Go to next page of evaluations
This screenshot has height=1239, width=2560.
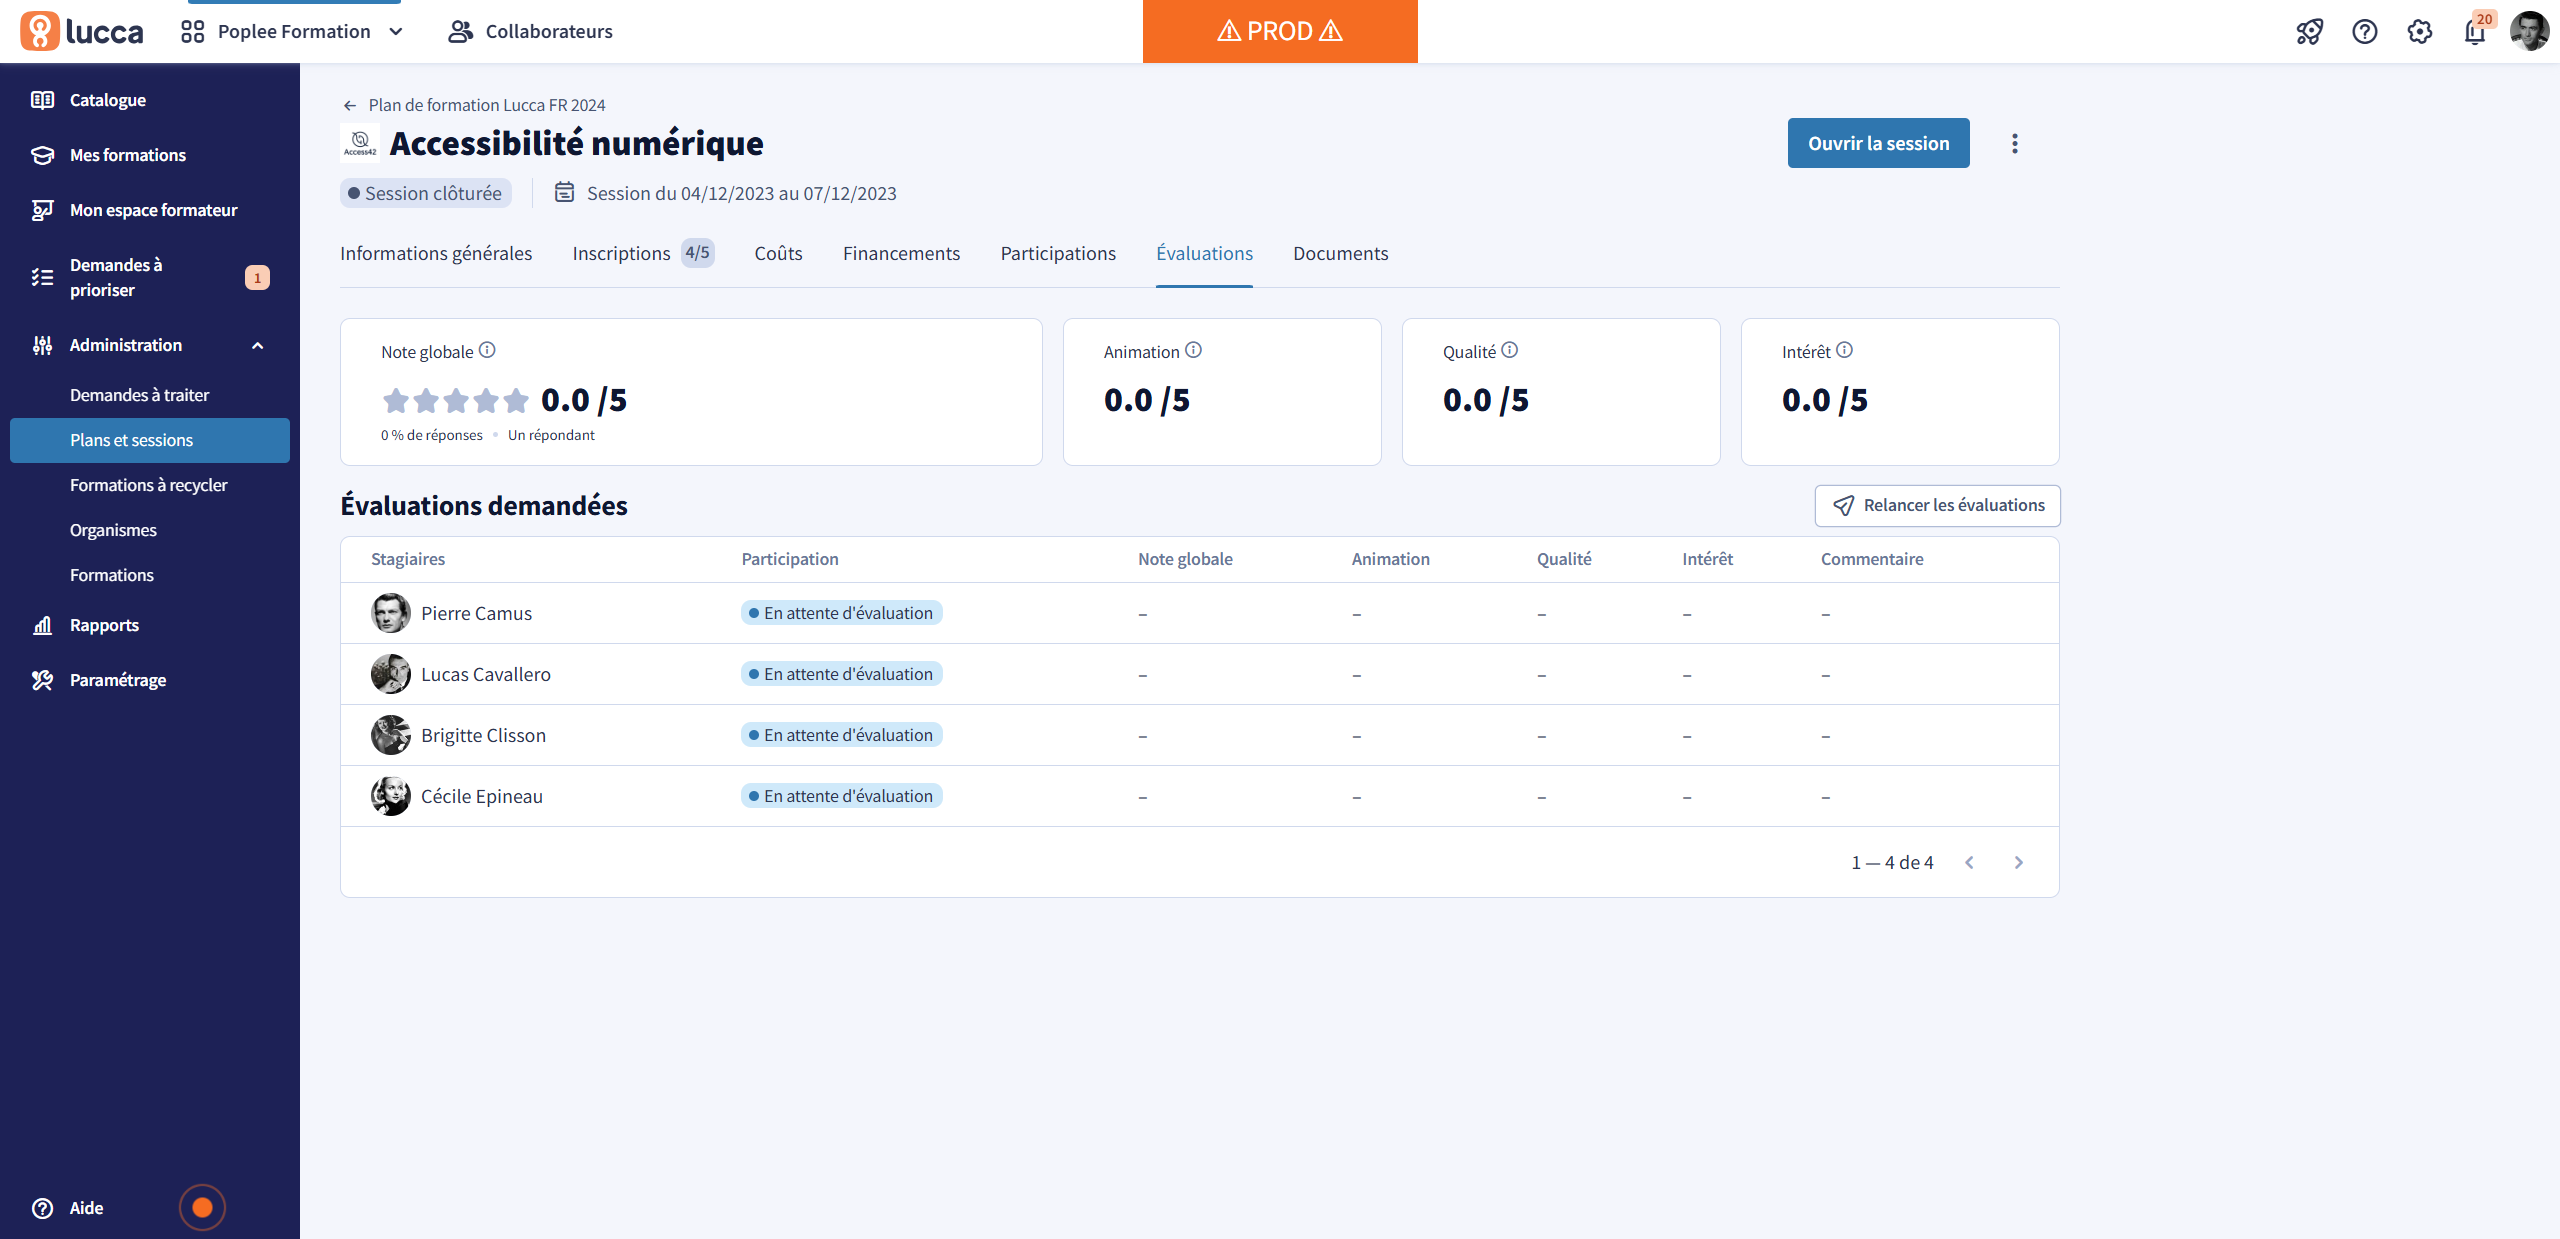[2019, 862]
